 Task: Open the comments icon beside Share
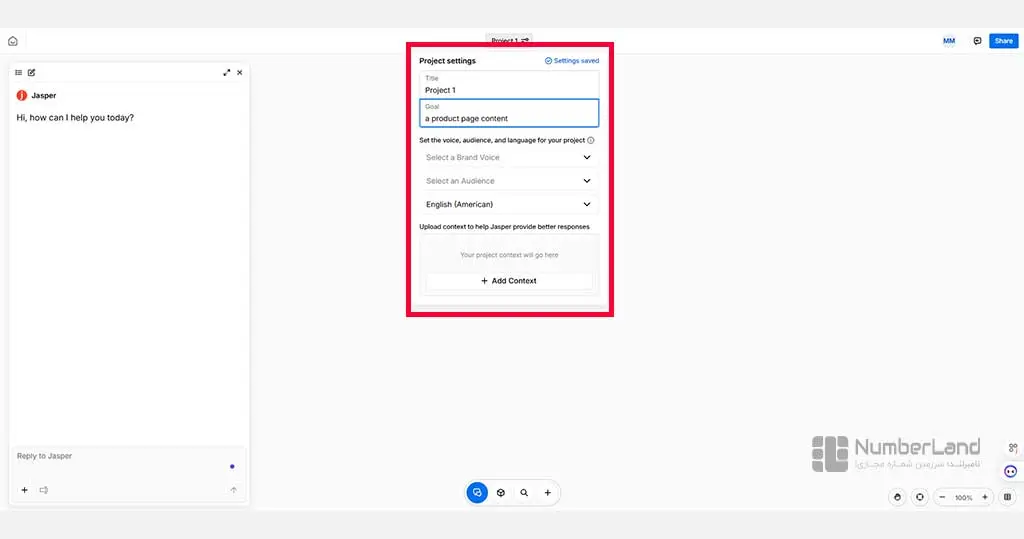tap(977, 41)
